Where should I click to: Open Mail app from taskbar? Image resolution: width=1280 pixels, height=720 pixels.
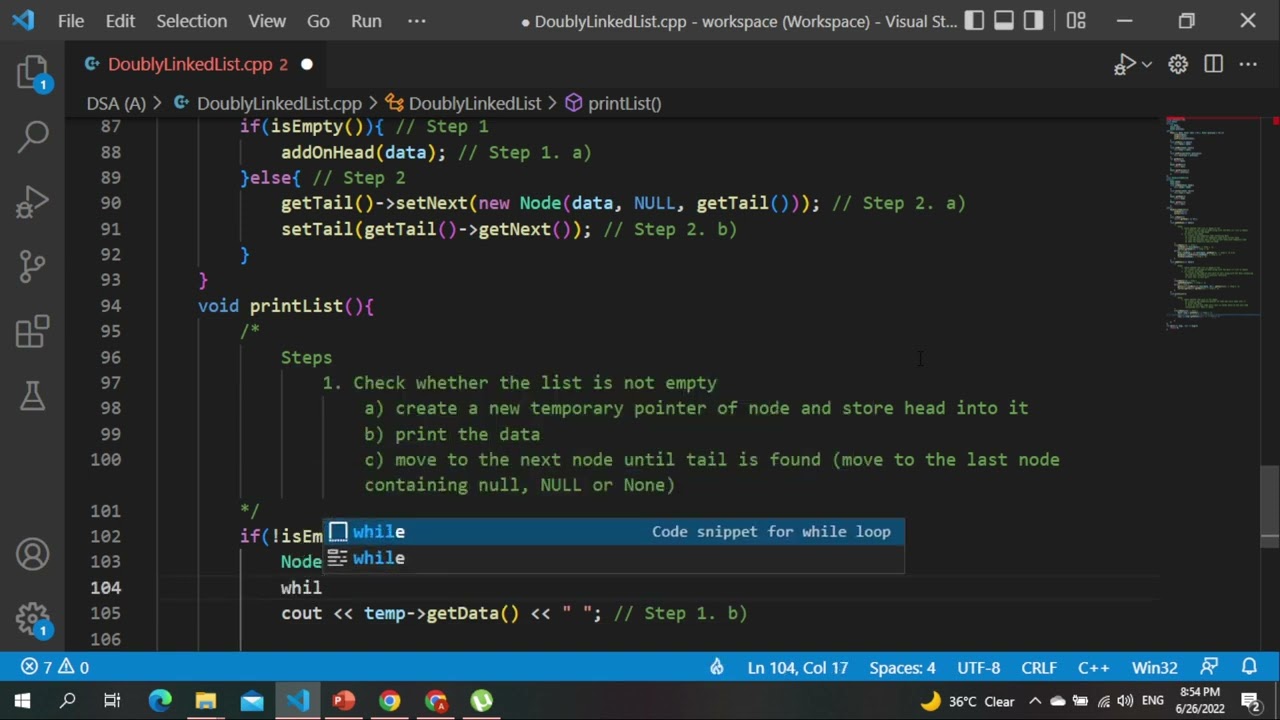click(x=252, y=701)
